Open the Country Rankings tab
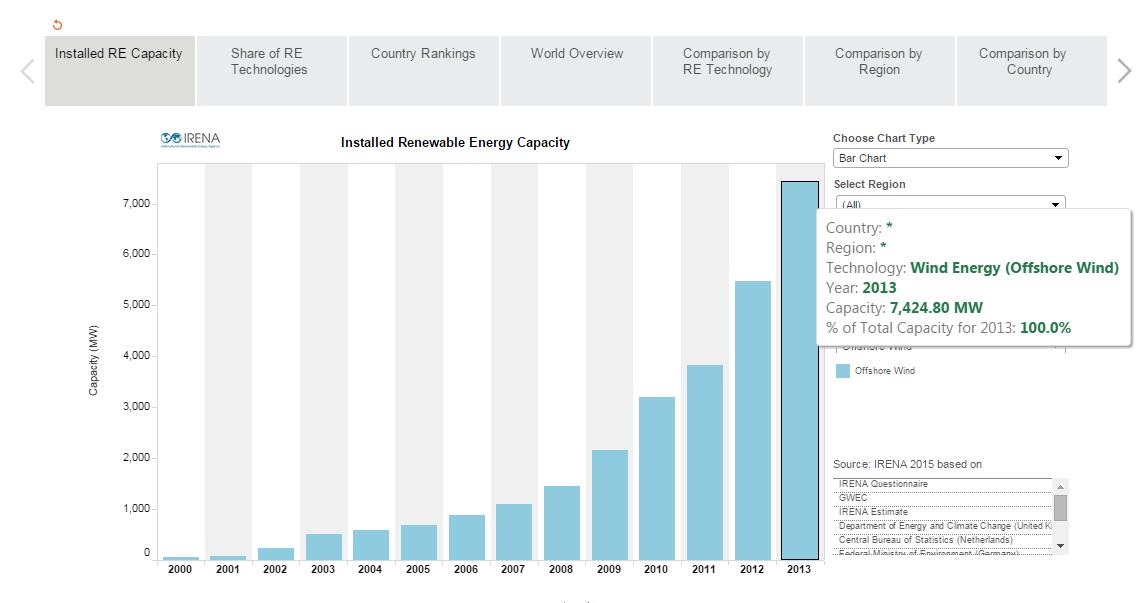This screenshot has height=603, width=1141. click(423, 54)
